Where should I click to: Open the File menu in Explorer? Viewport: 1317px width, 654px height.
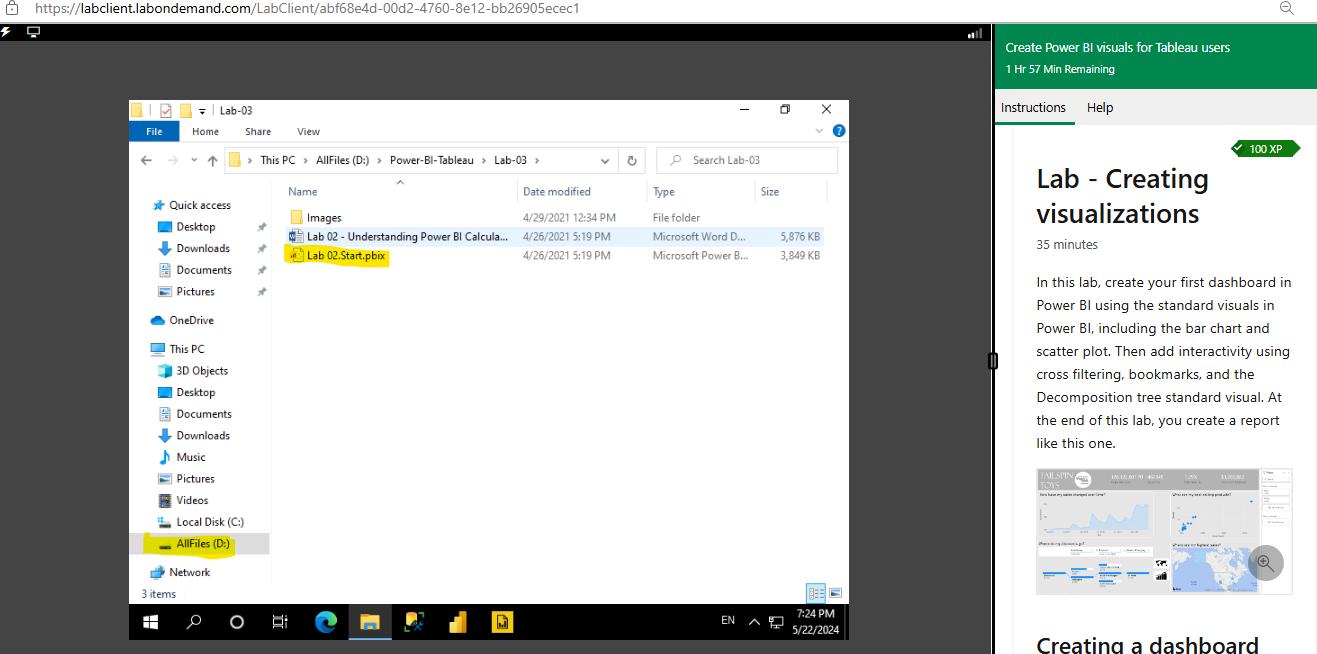pyautogui.click(x=154, y=131)
